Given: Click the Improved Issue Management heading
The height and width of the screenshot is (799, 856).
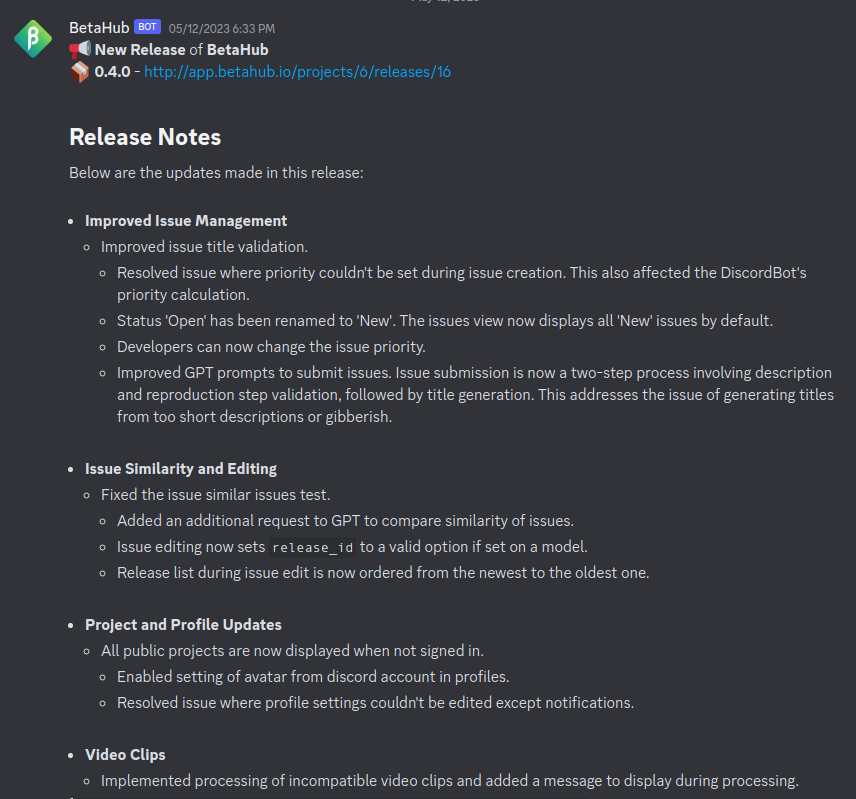Looking at the screenshot, I should pos(186,221).
